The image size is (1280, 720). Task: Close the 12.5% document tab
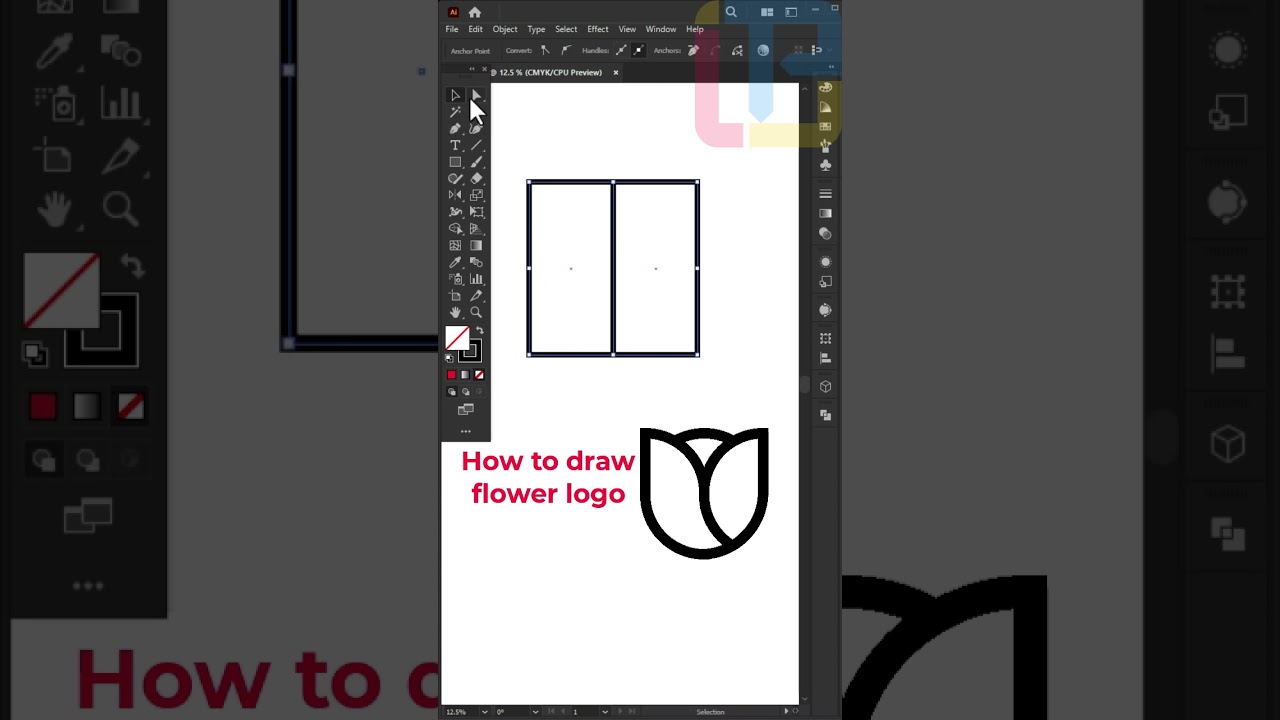[616, 72]
